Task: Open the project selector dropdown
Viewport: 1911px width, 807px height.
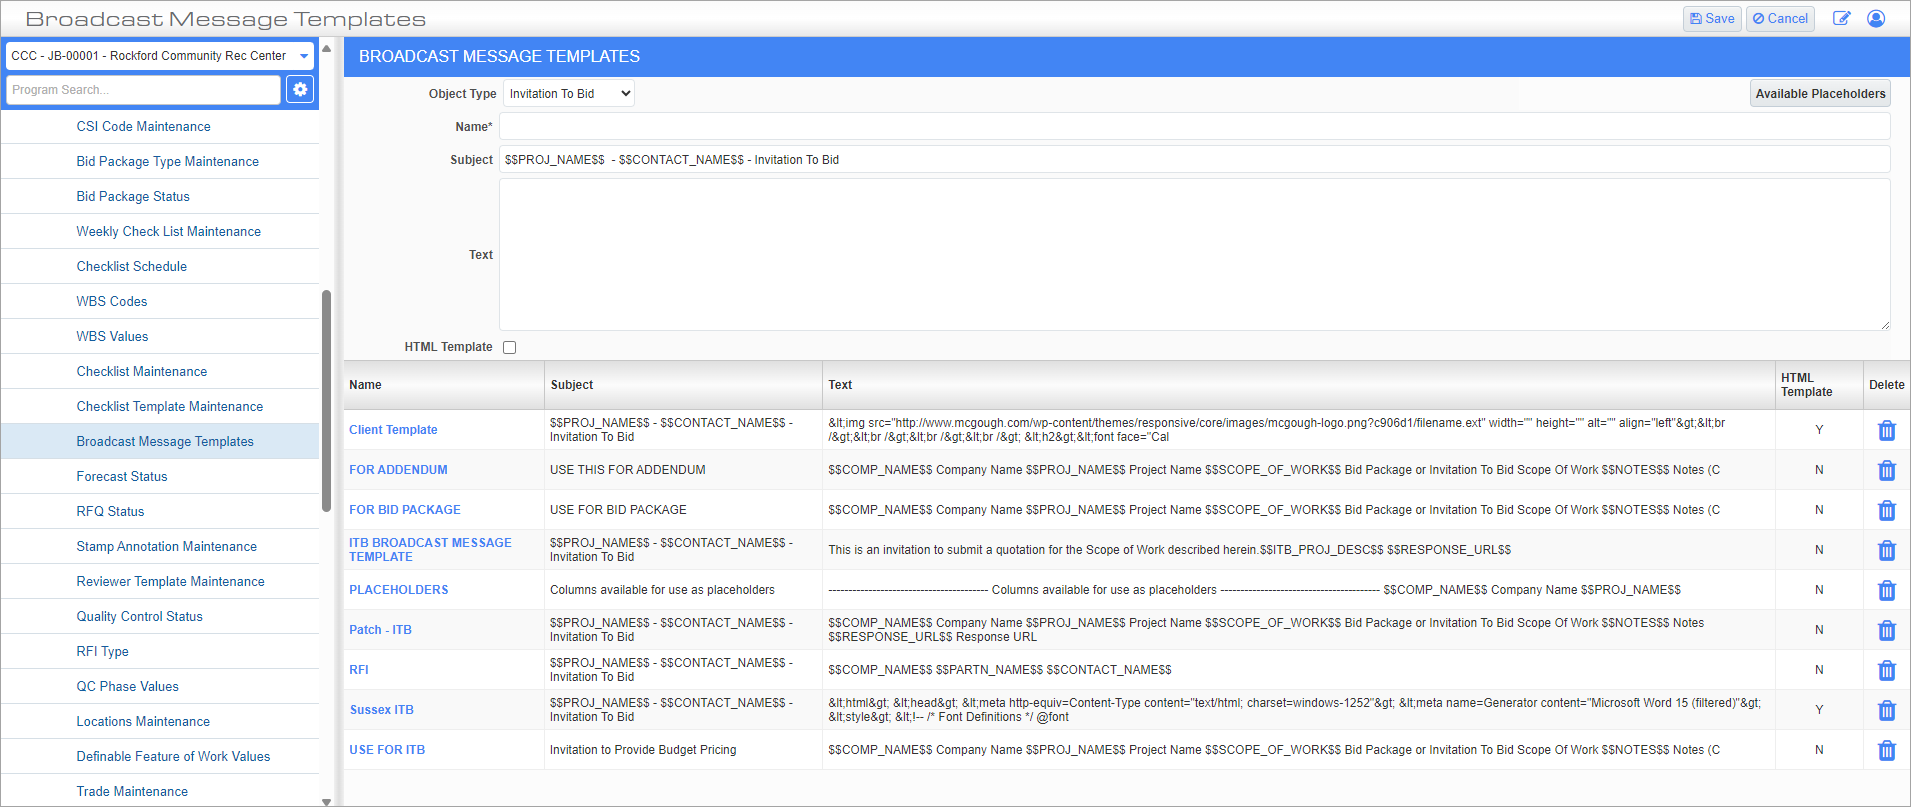Action: click(x=160, y=56)
